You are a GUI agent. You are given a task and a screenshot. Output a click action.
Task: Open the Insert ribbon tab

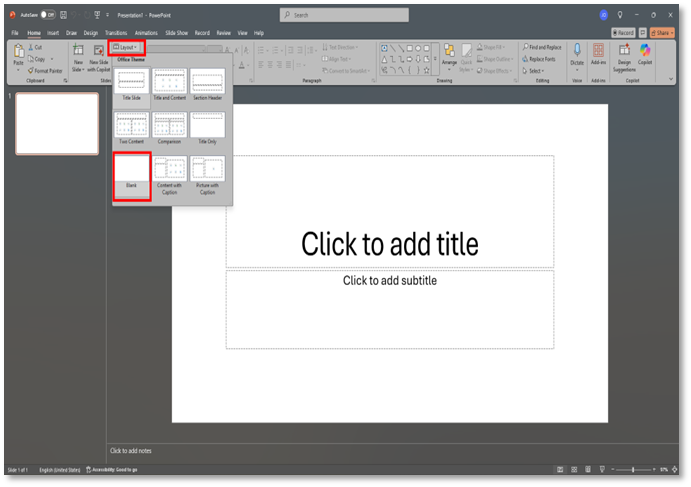coord(53,33)
